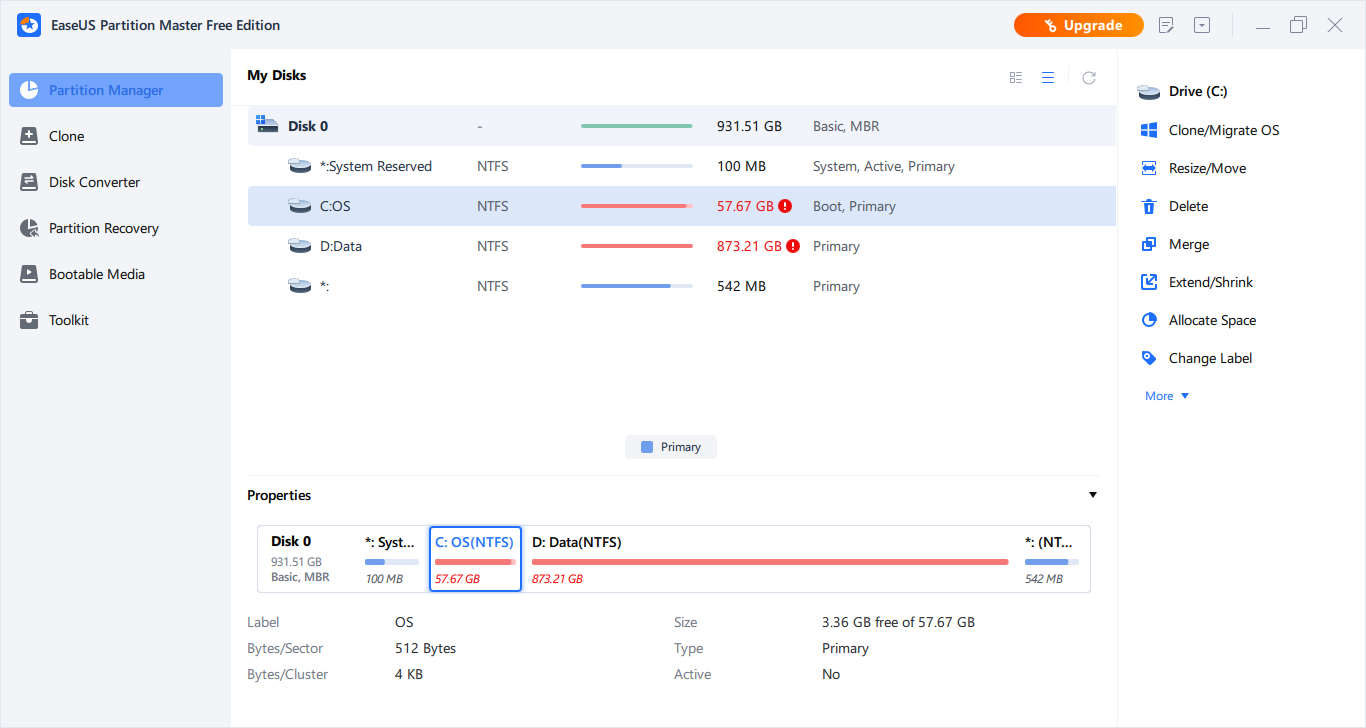Click the Allocate Space pie icon

[x=1149, y=320]
